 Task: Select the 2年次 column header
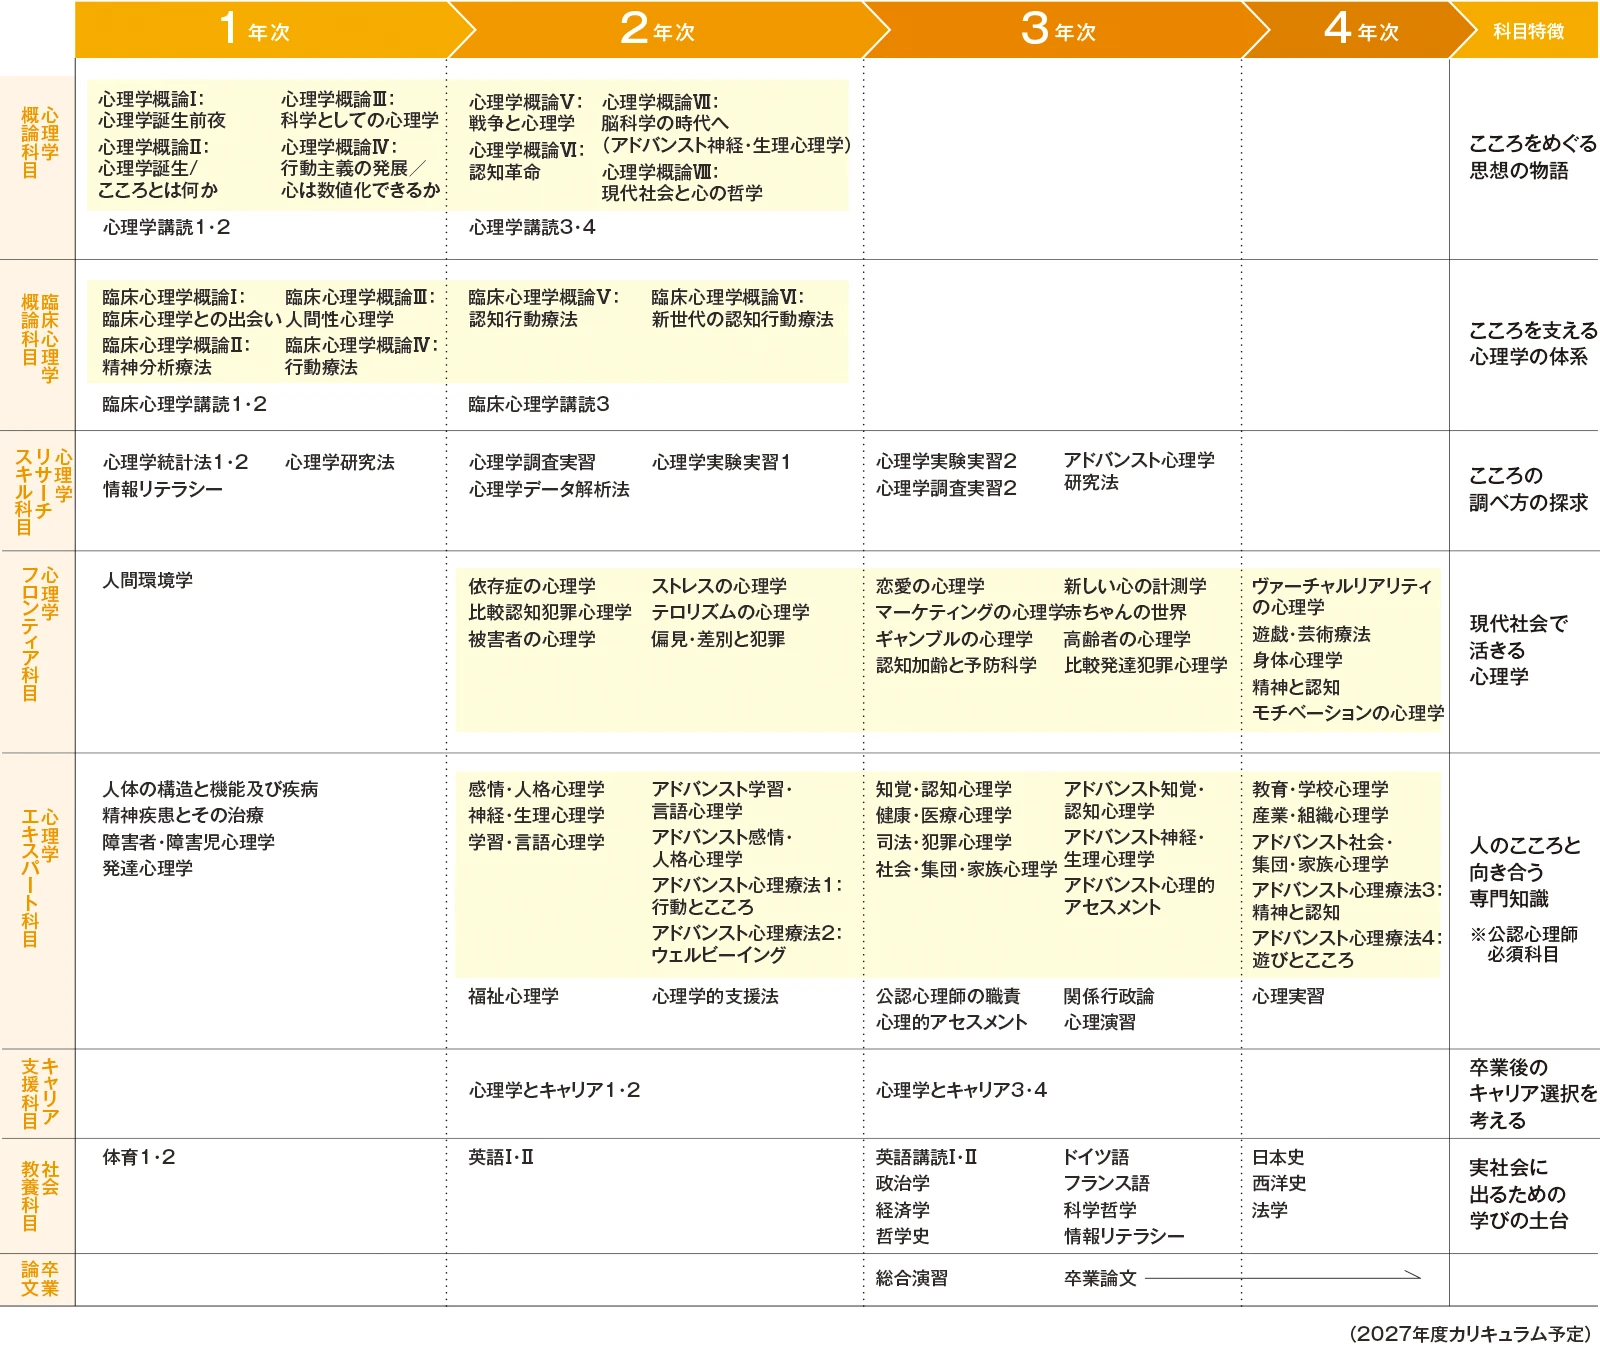657,30
